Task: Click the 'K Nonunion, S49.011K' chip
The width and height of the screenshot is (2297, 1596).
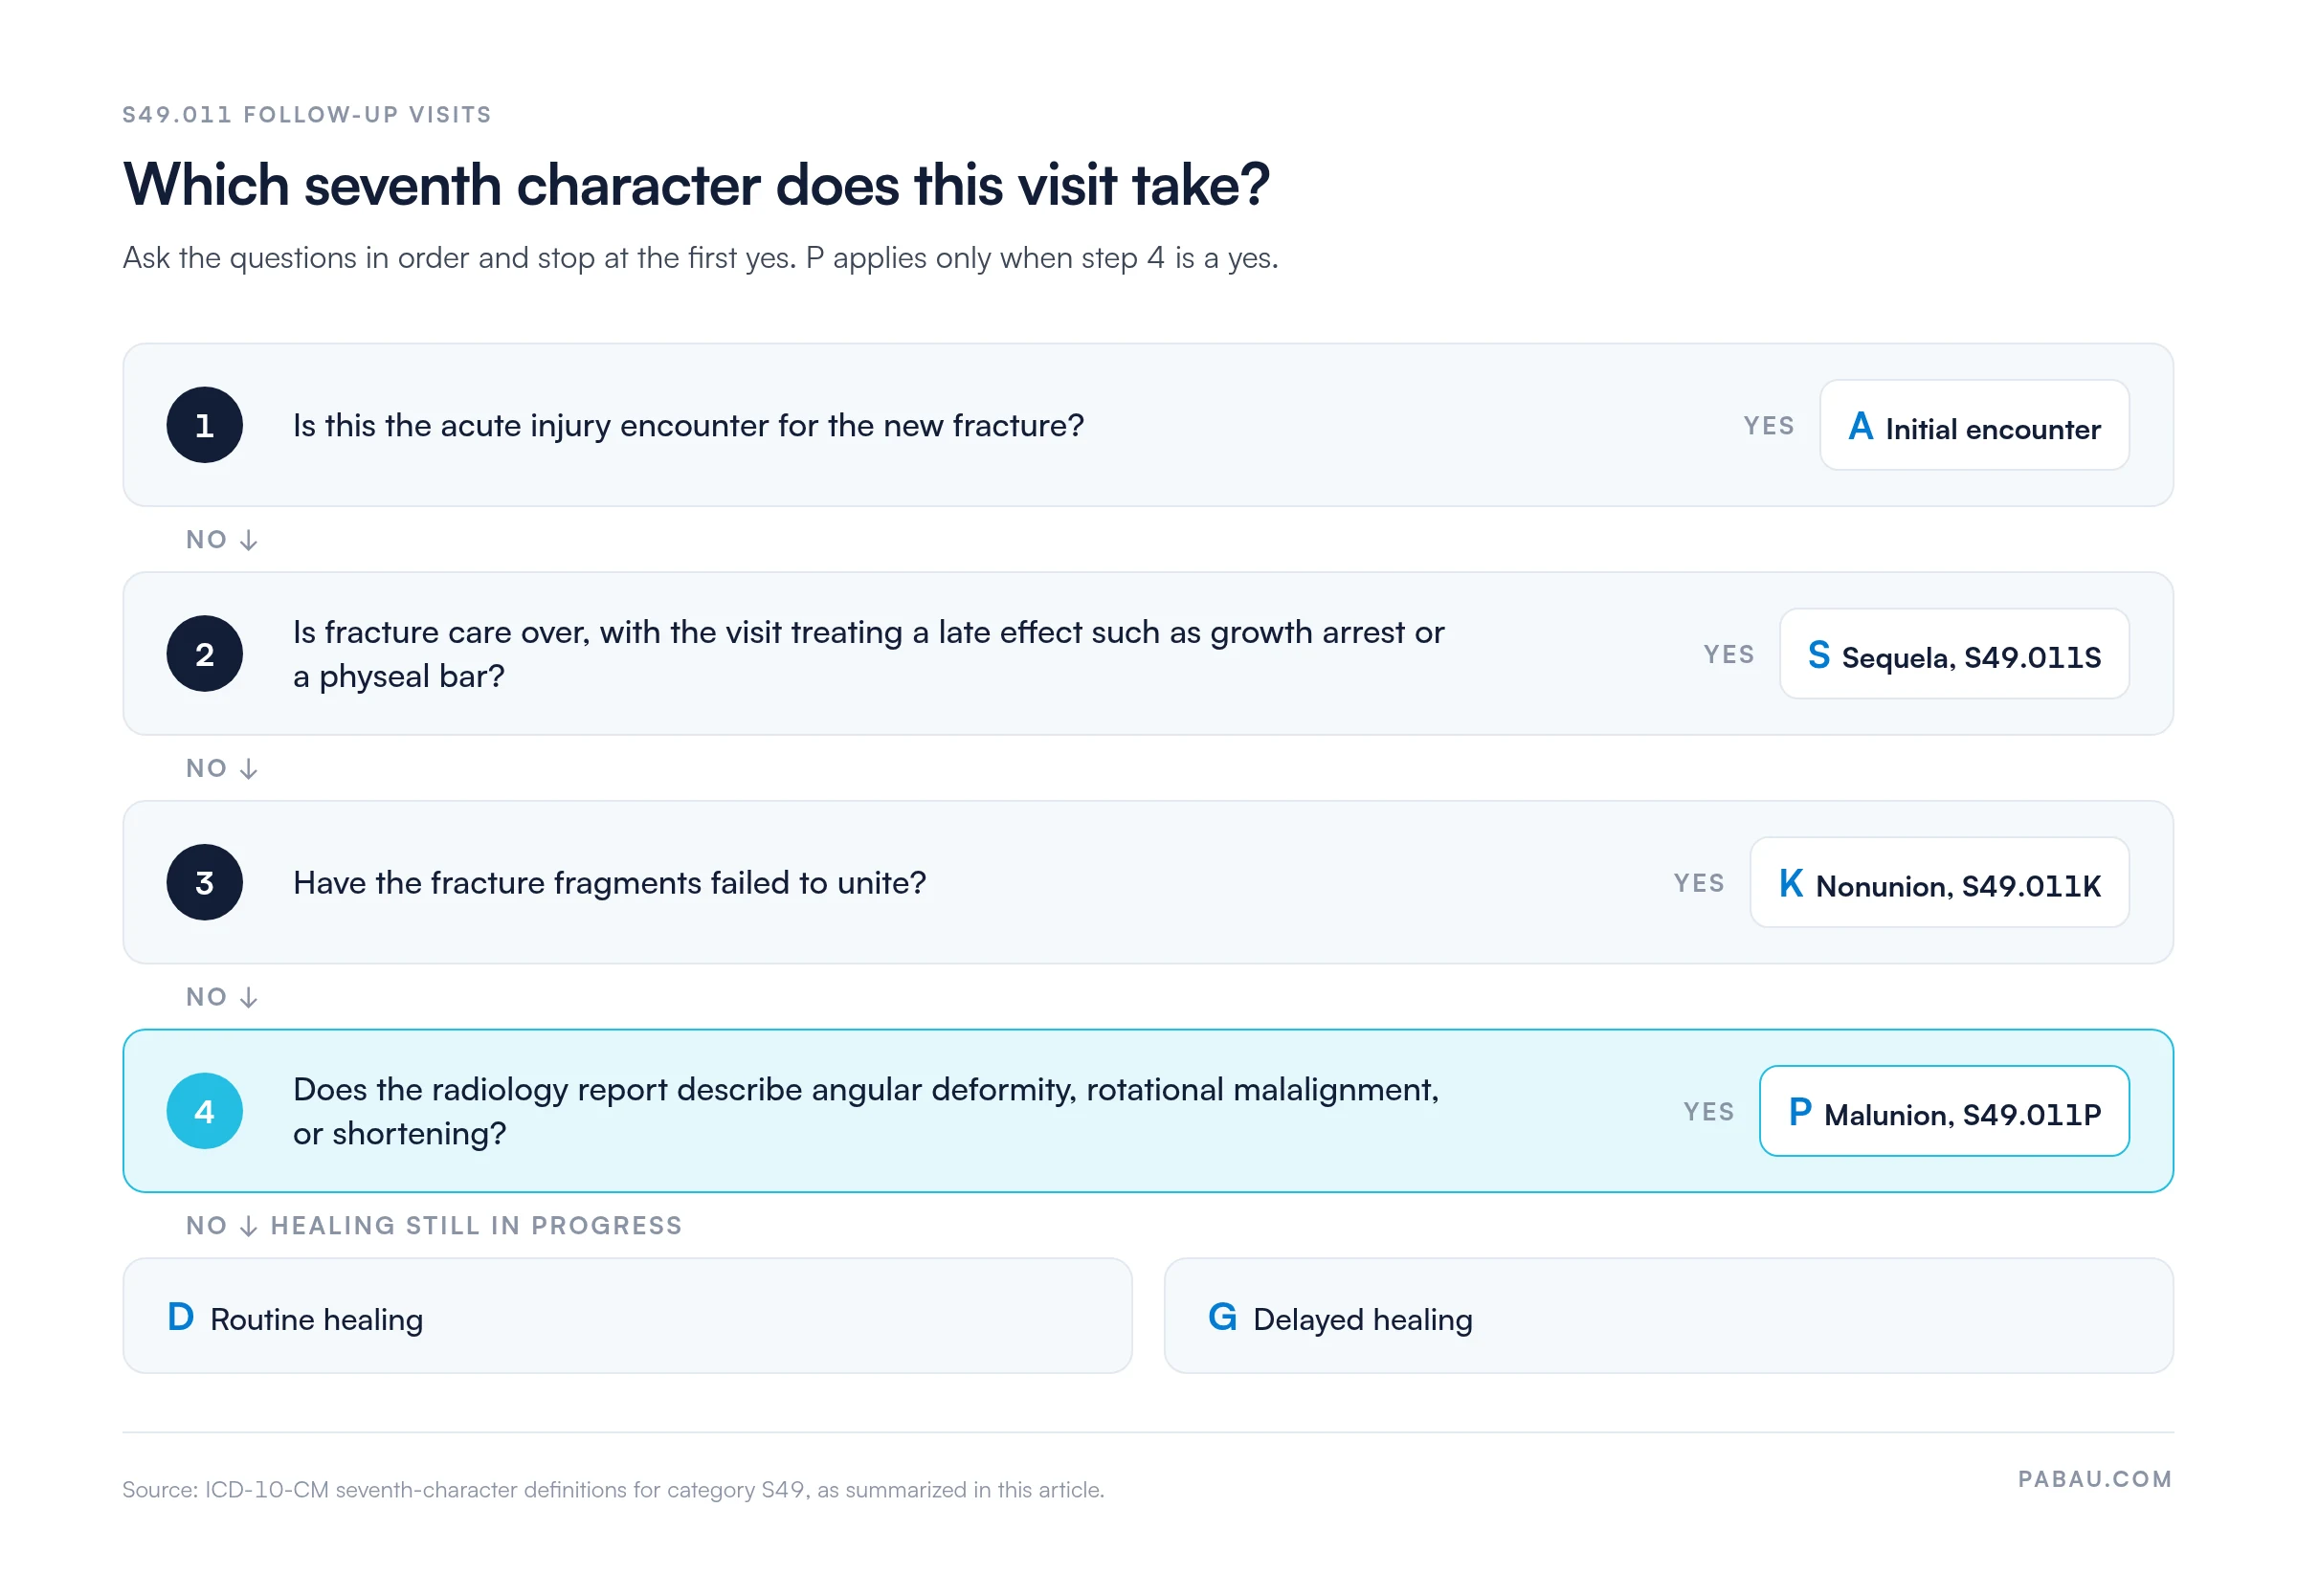Action: click(x=1938, y=882)
